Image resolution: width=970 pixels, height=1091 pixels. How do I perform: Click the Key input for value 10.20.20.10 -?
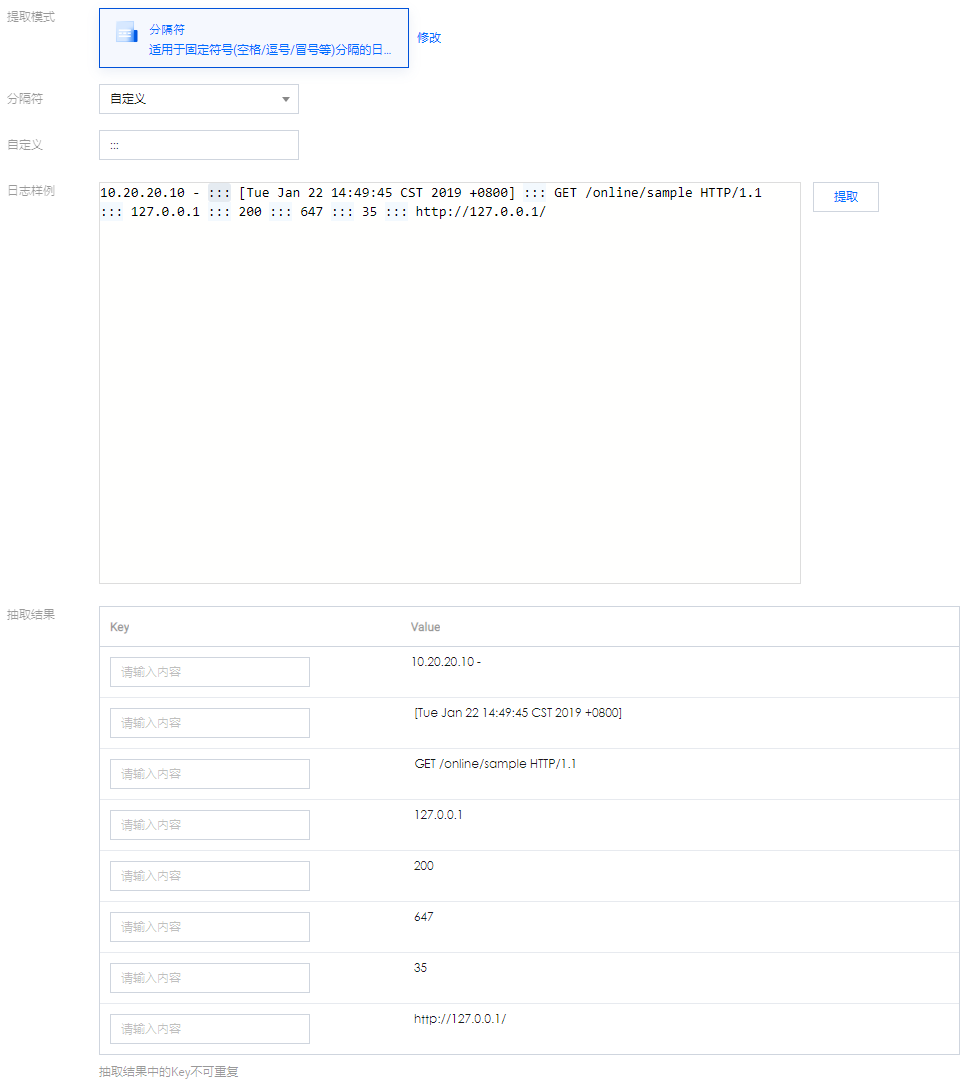209,672
